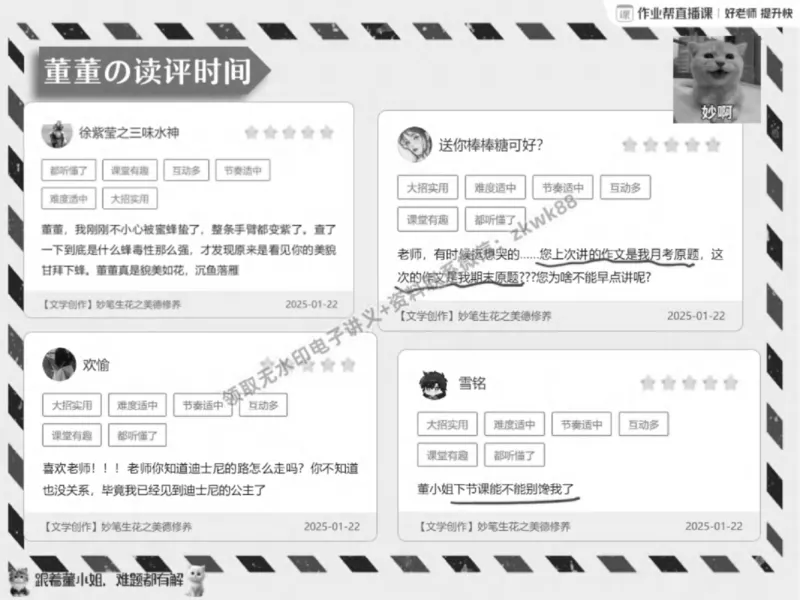Select 课堂有趣 tag in 徐紫莹之三味水神 card
The height and width of the screenshot is (600, 800).
pyautogui.click(x=130, y=170)
